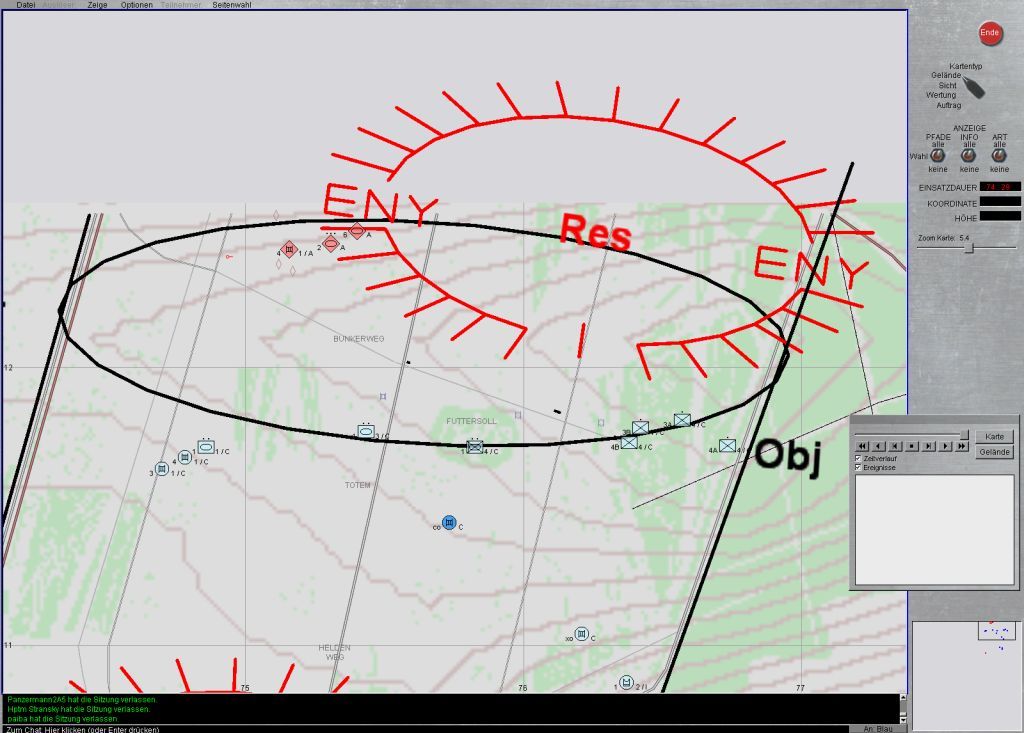
Task: Select the XO unit marker on map
Action: point(582,633)
